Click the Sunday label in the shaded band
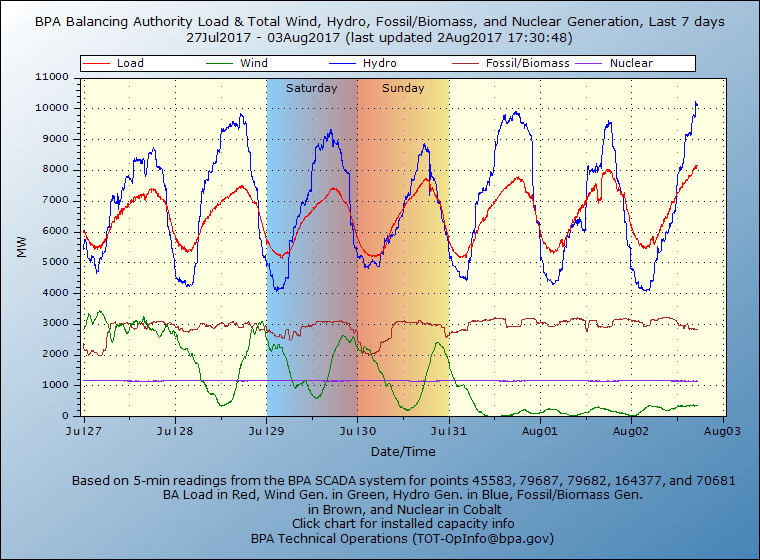The width and height of the screenshot is (760, 560). pyautogui.click(x=403, y=88)
